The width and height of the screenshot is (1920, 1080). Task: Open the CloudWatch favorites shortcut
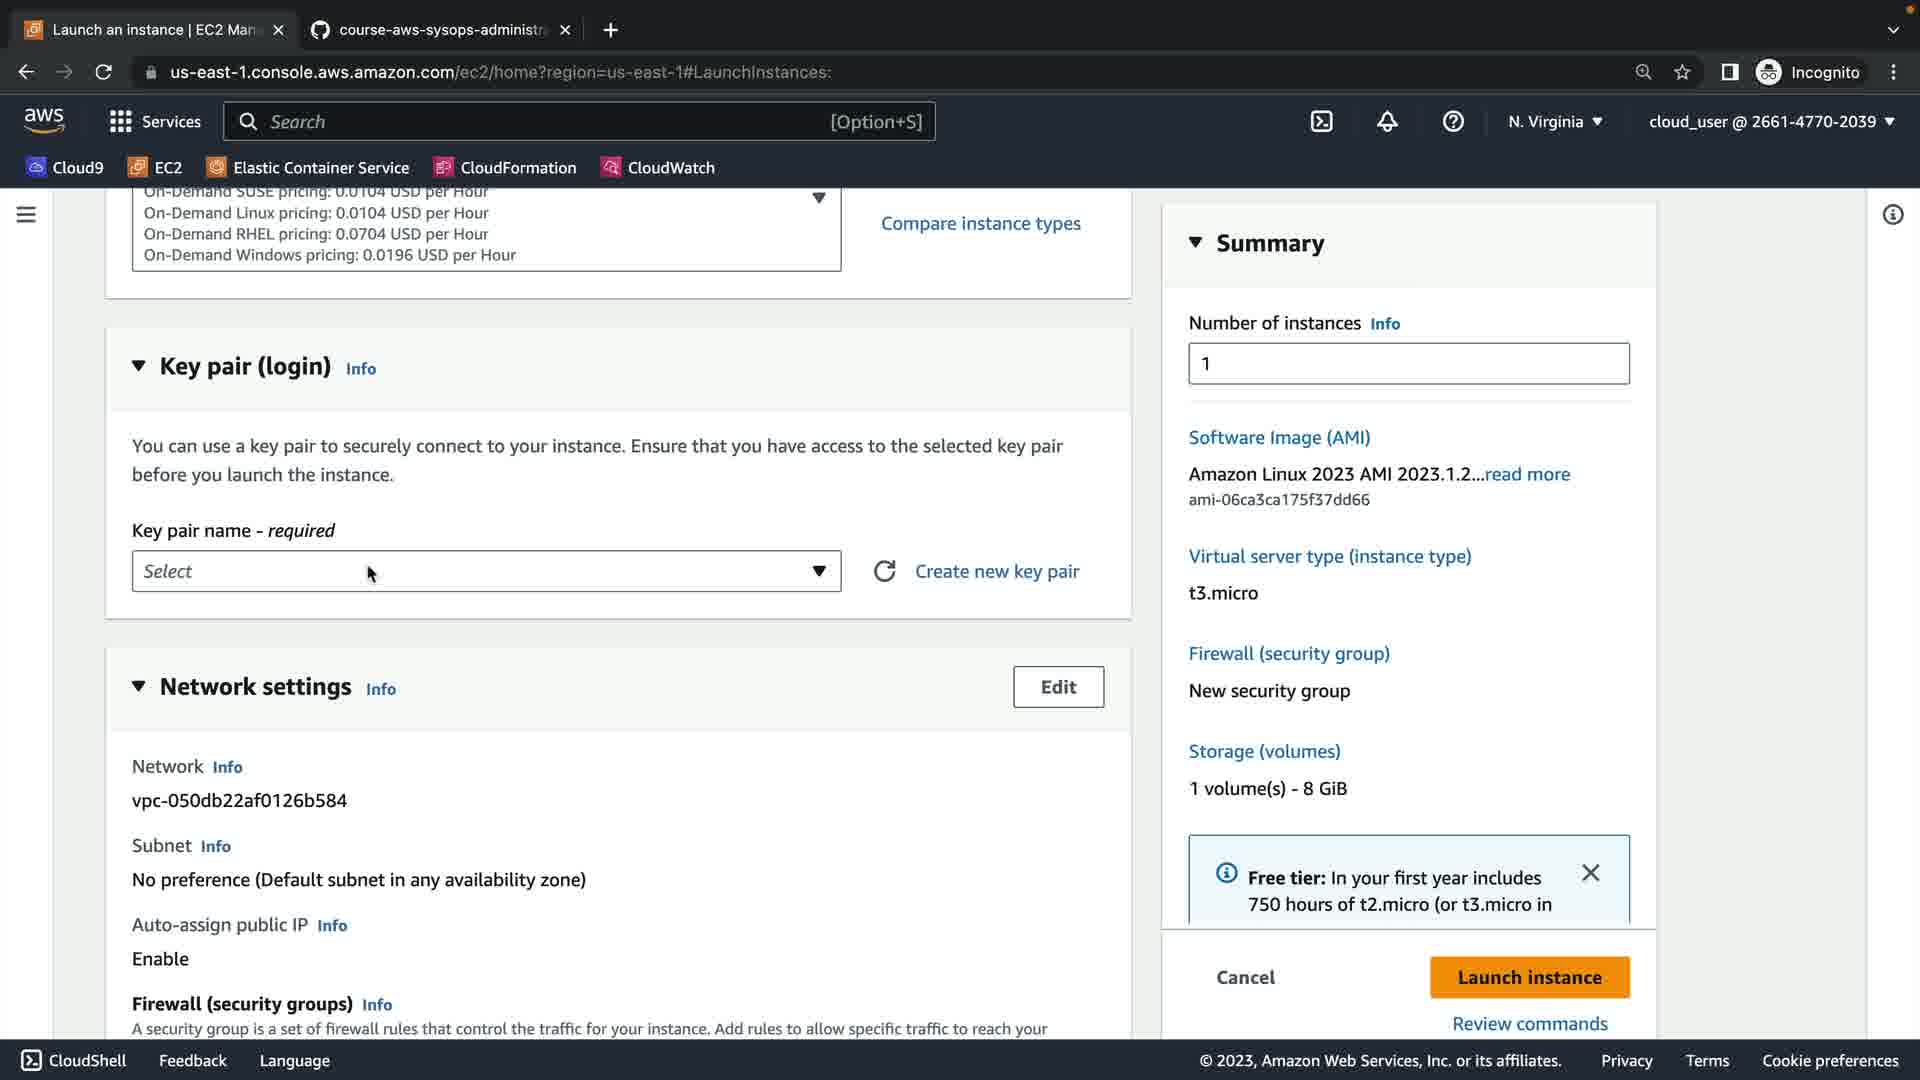[658, 167]
